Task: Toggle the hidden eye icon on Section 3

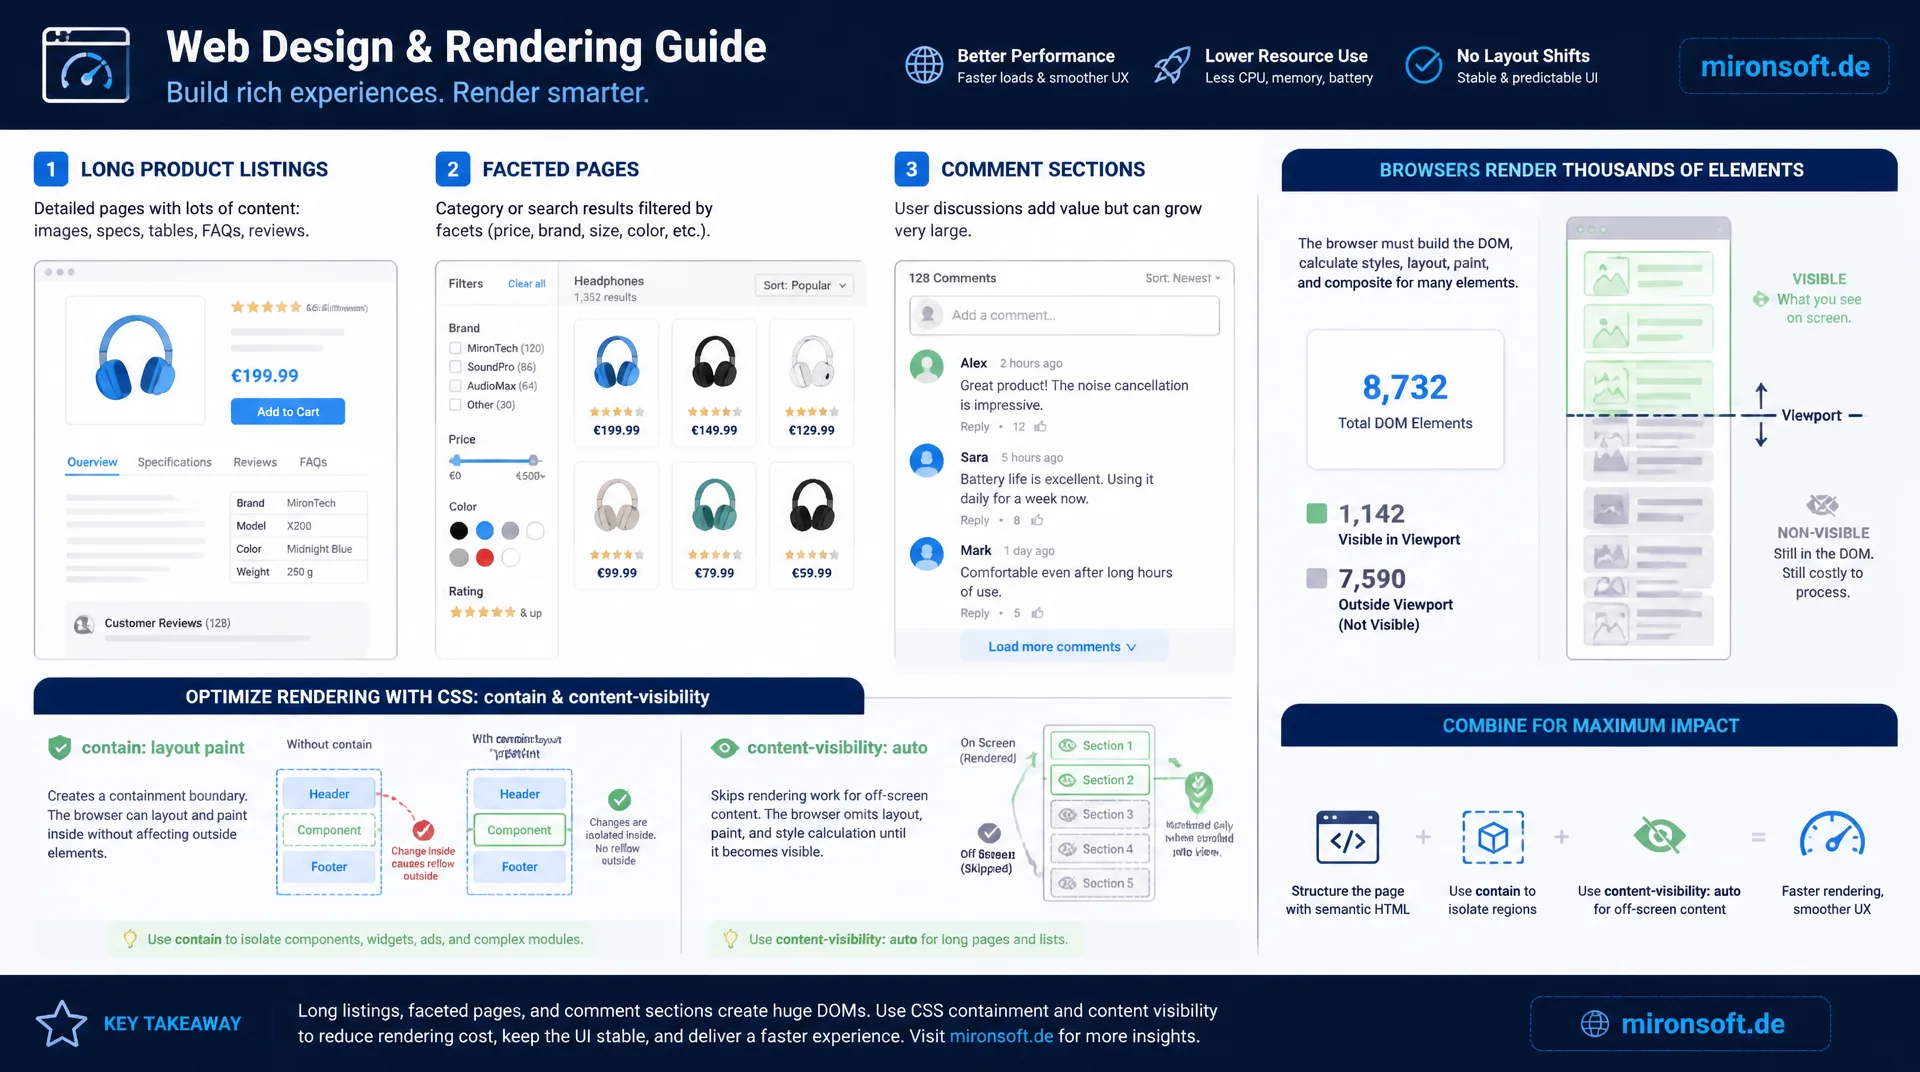Action: click(1067, 815)
